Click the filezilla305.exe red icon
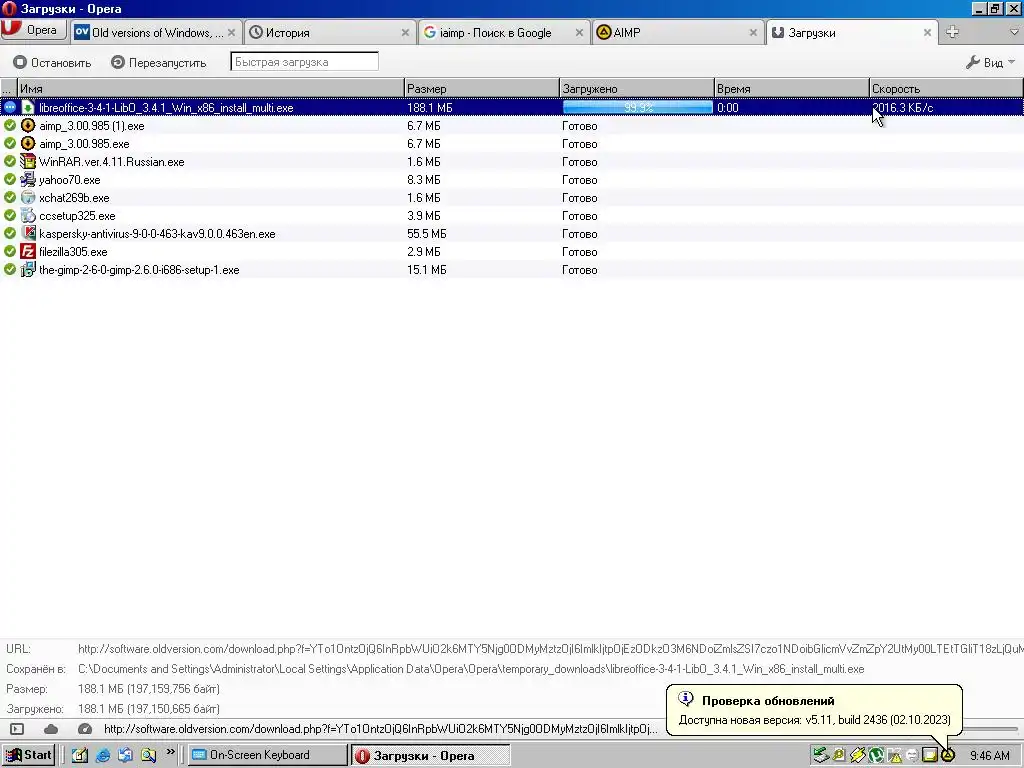This screenshot has width=1024, height=768. coord(27,251)
